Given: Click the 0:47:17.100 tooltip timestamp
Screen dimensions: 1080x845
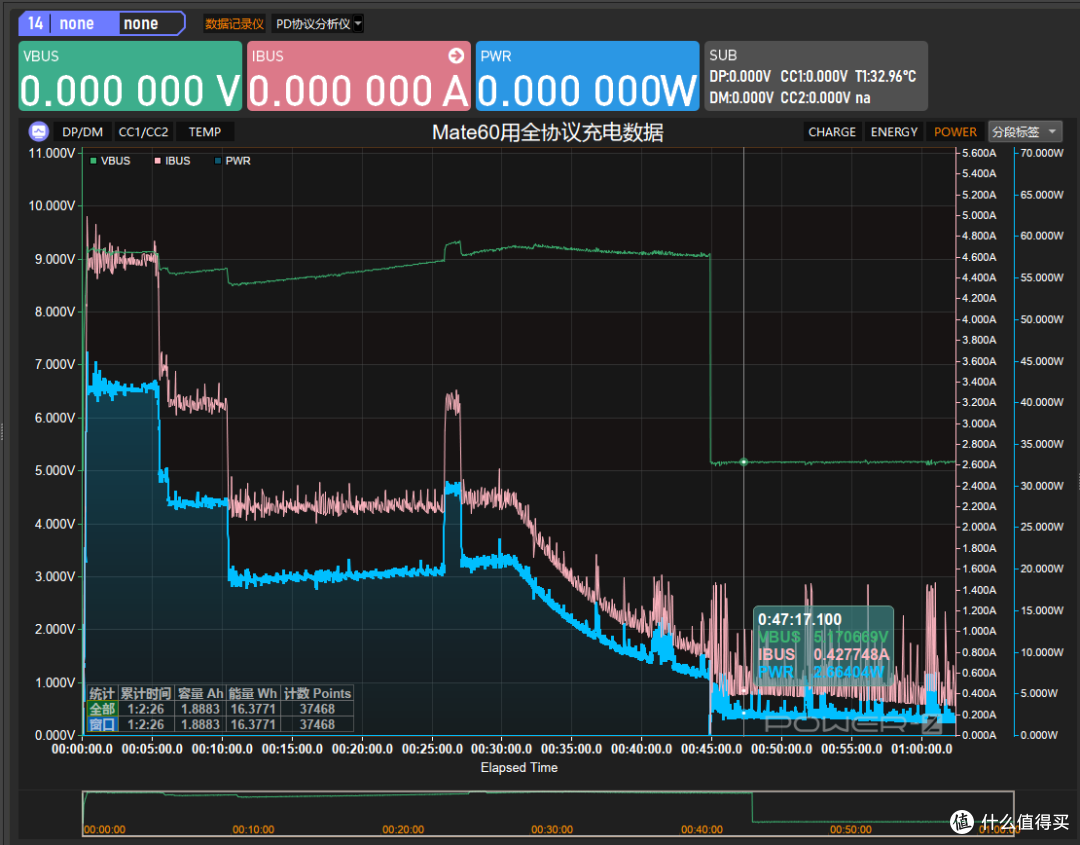Looking at the screenshot, I should [800, 619].
